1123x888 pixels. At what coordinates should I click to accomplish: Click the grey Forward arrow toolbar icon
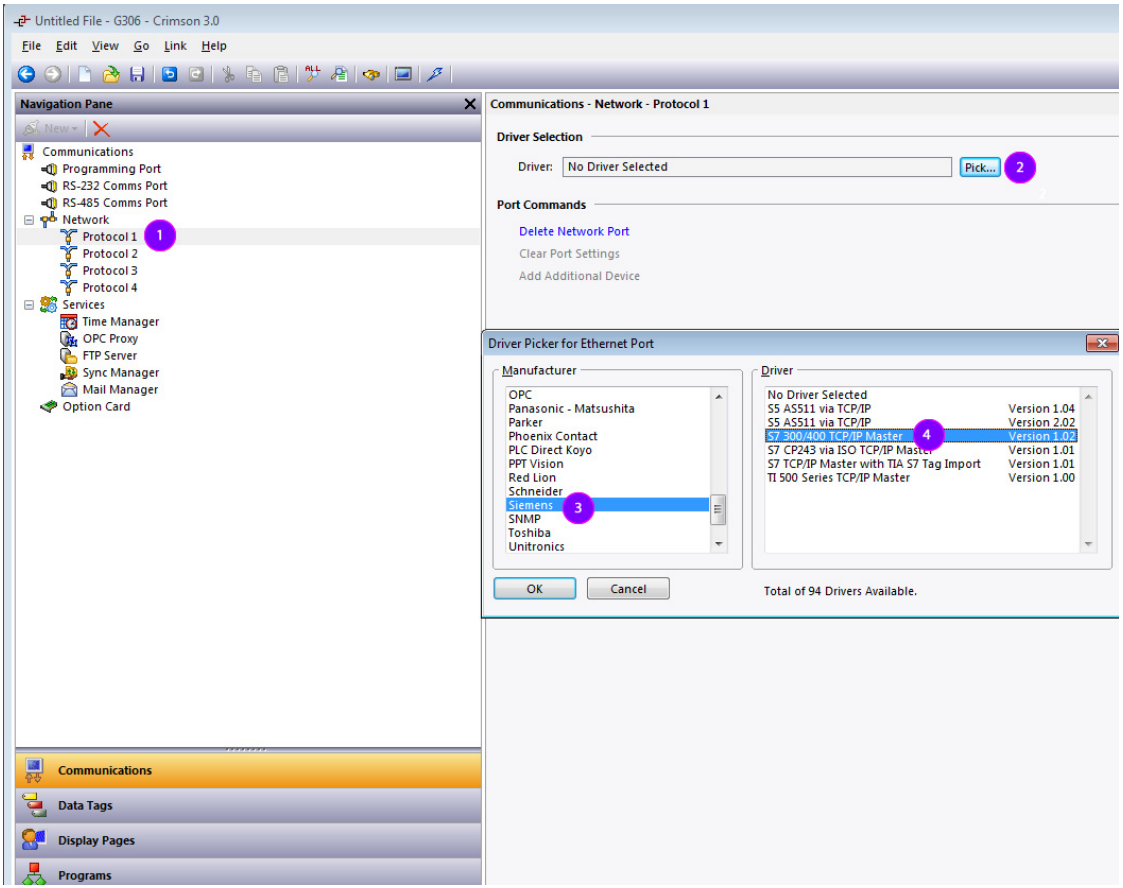pos(52,74)
